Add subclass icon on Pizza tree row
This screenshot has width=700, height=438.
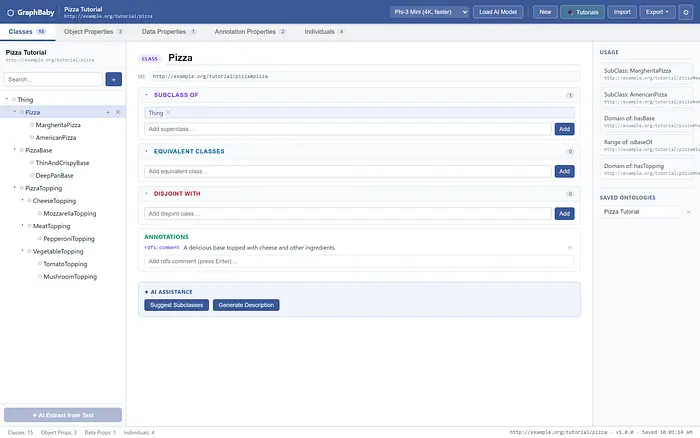click(108, 112)
